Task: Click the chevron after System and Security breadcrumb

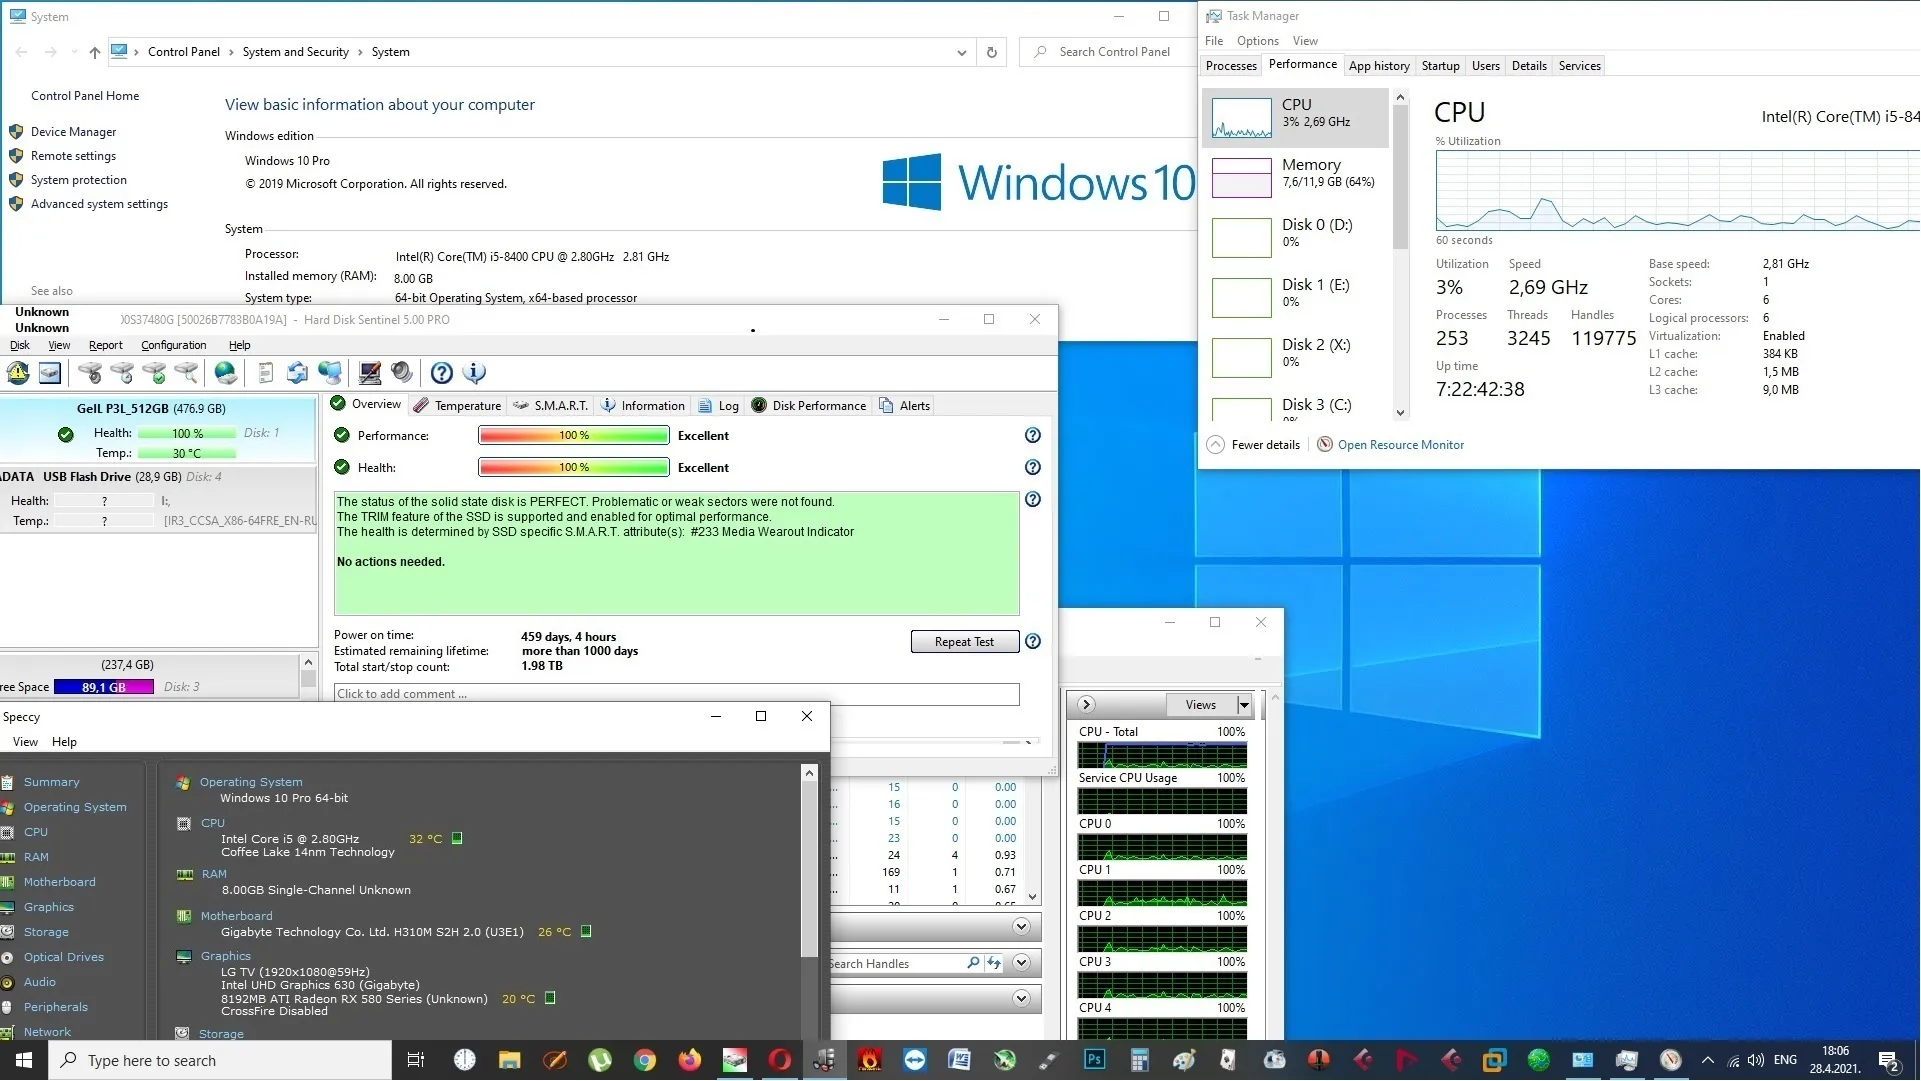Action: point(360,52)
